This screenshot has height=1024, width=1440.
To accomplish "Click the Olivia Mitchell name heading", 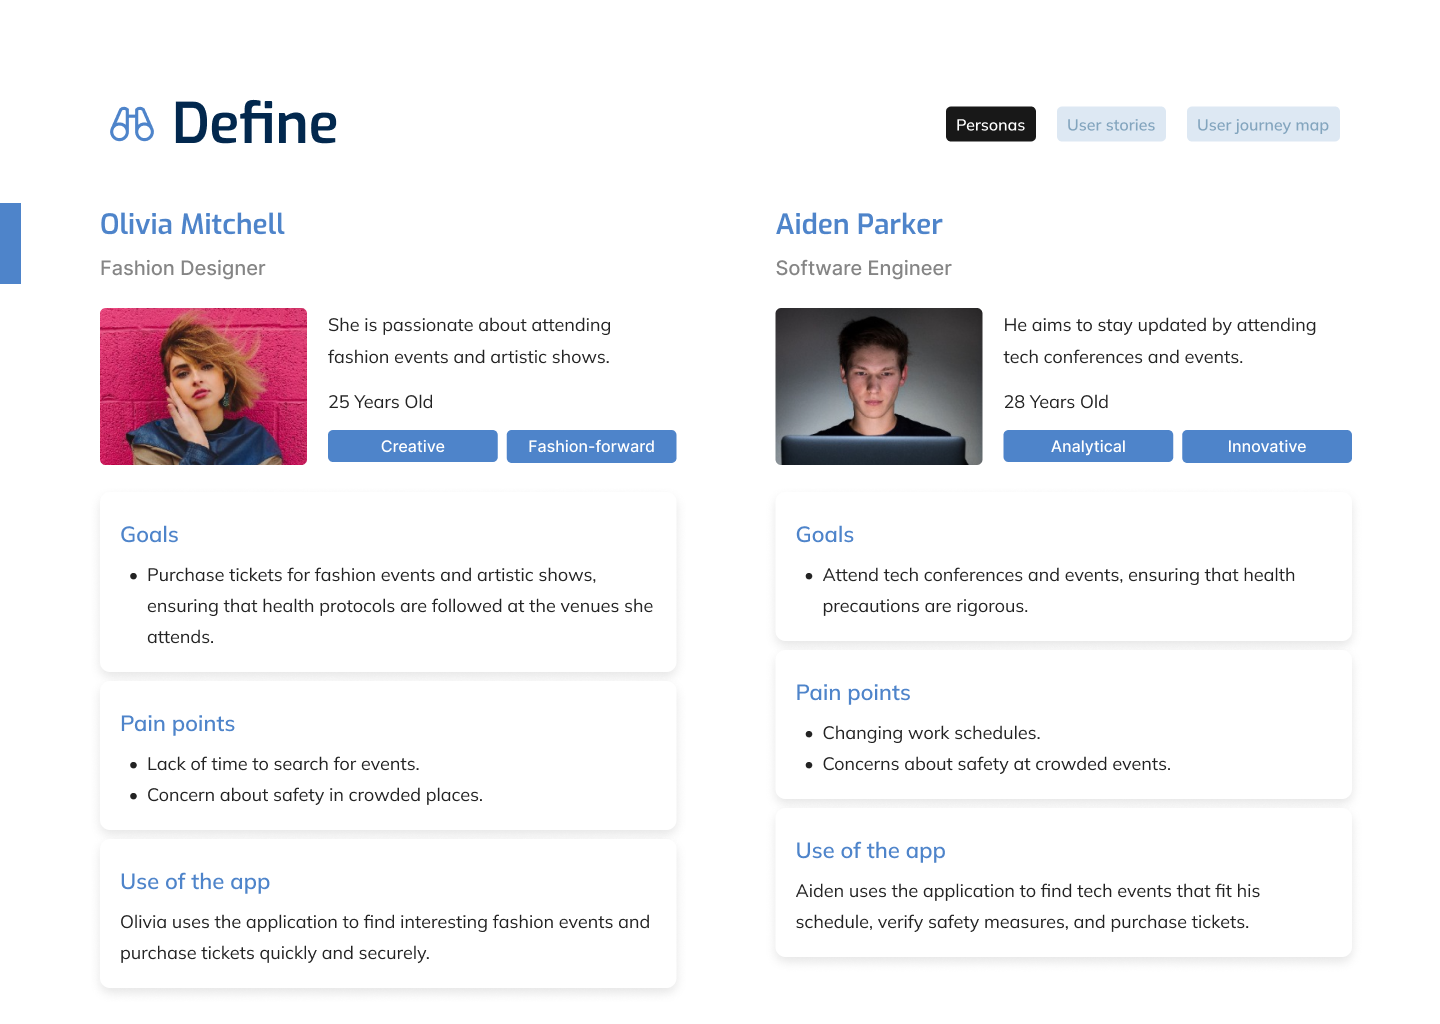I will coord(192,224).
